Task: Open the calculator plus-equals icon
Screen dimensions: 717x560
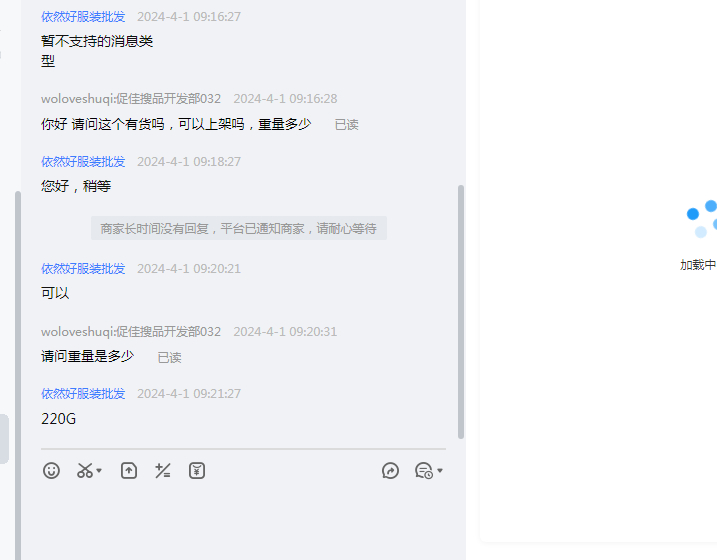Action: 163,470
